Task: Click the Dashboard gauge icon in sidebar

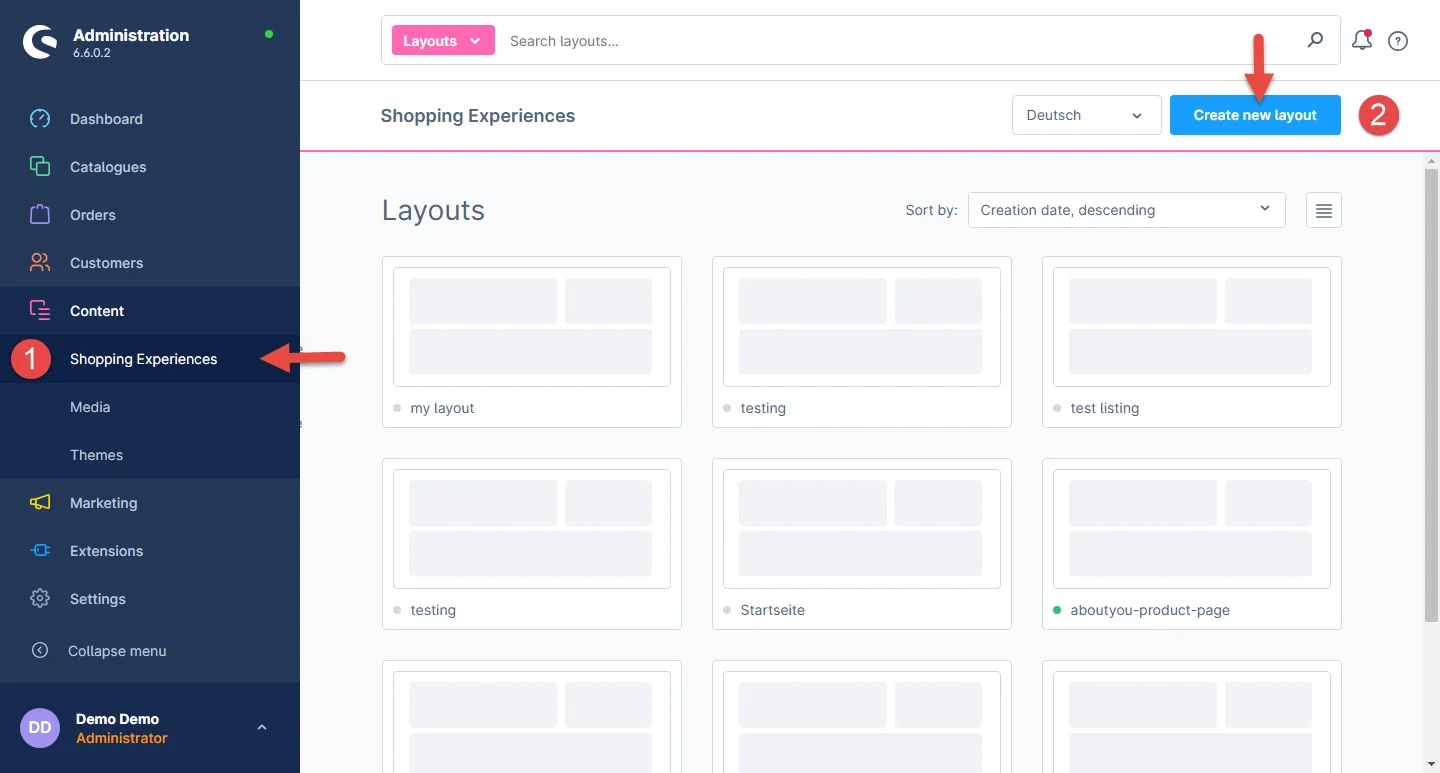Action: tap(40, 119)
